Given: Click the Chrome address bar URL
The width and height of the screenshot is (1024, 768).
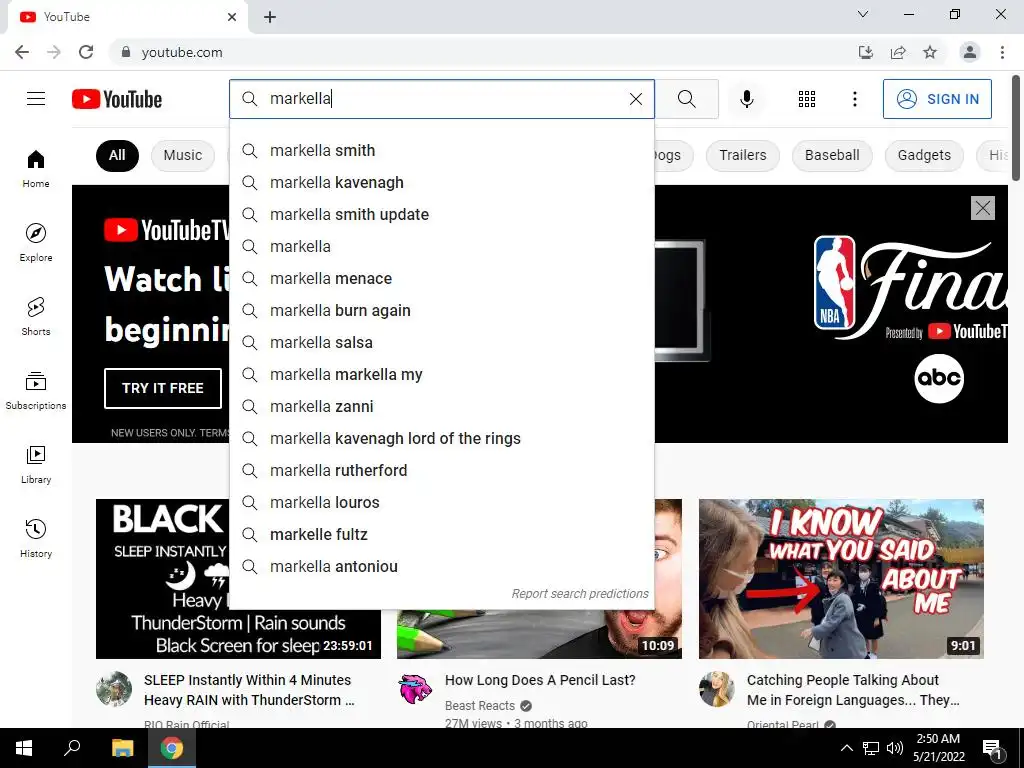Looking at the screenshot, I should point(182,52).
